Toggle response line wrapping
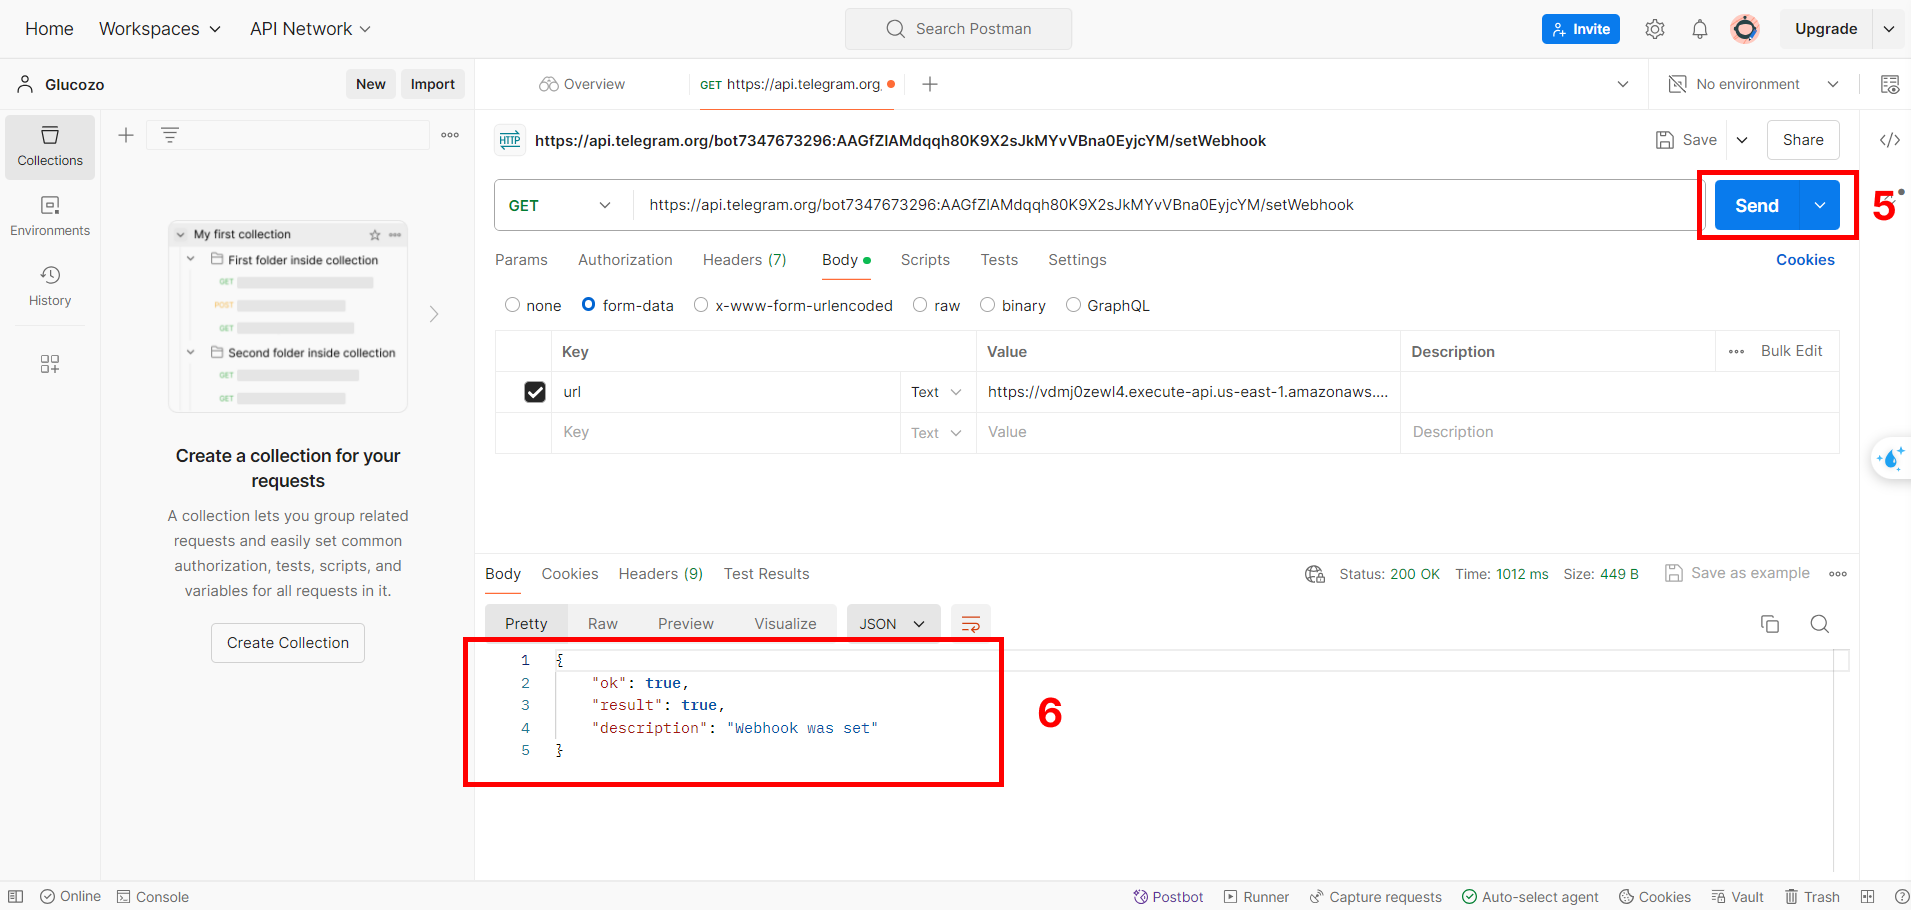The image size is (1911, 910). (971, 624)
